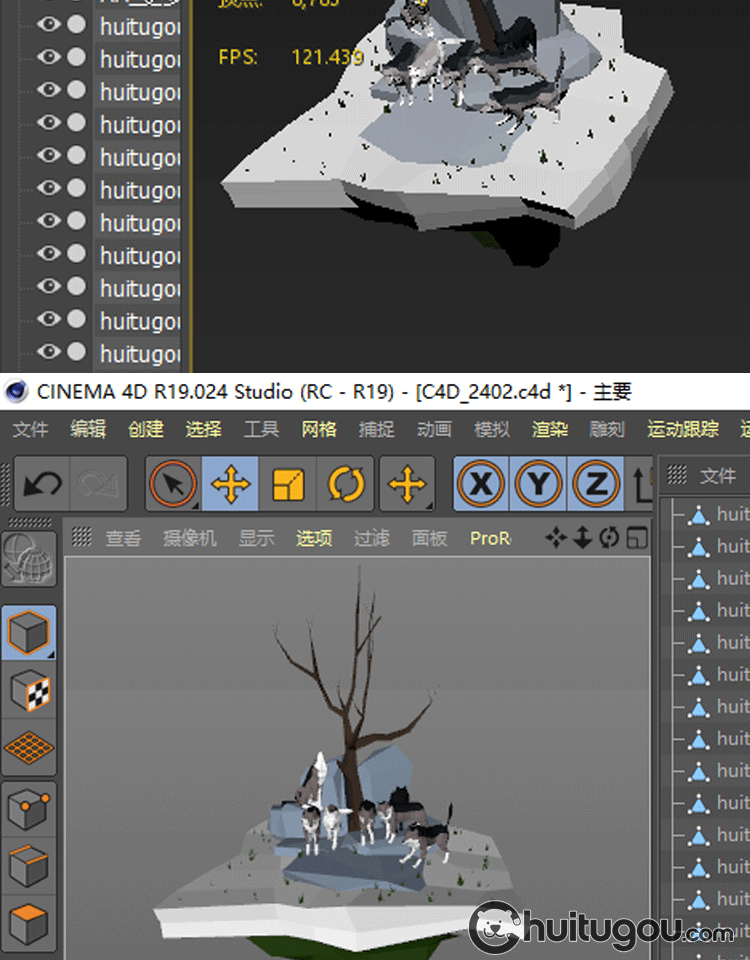
Task: Activate the Rotate tool
Action: coord(346,485)
